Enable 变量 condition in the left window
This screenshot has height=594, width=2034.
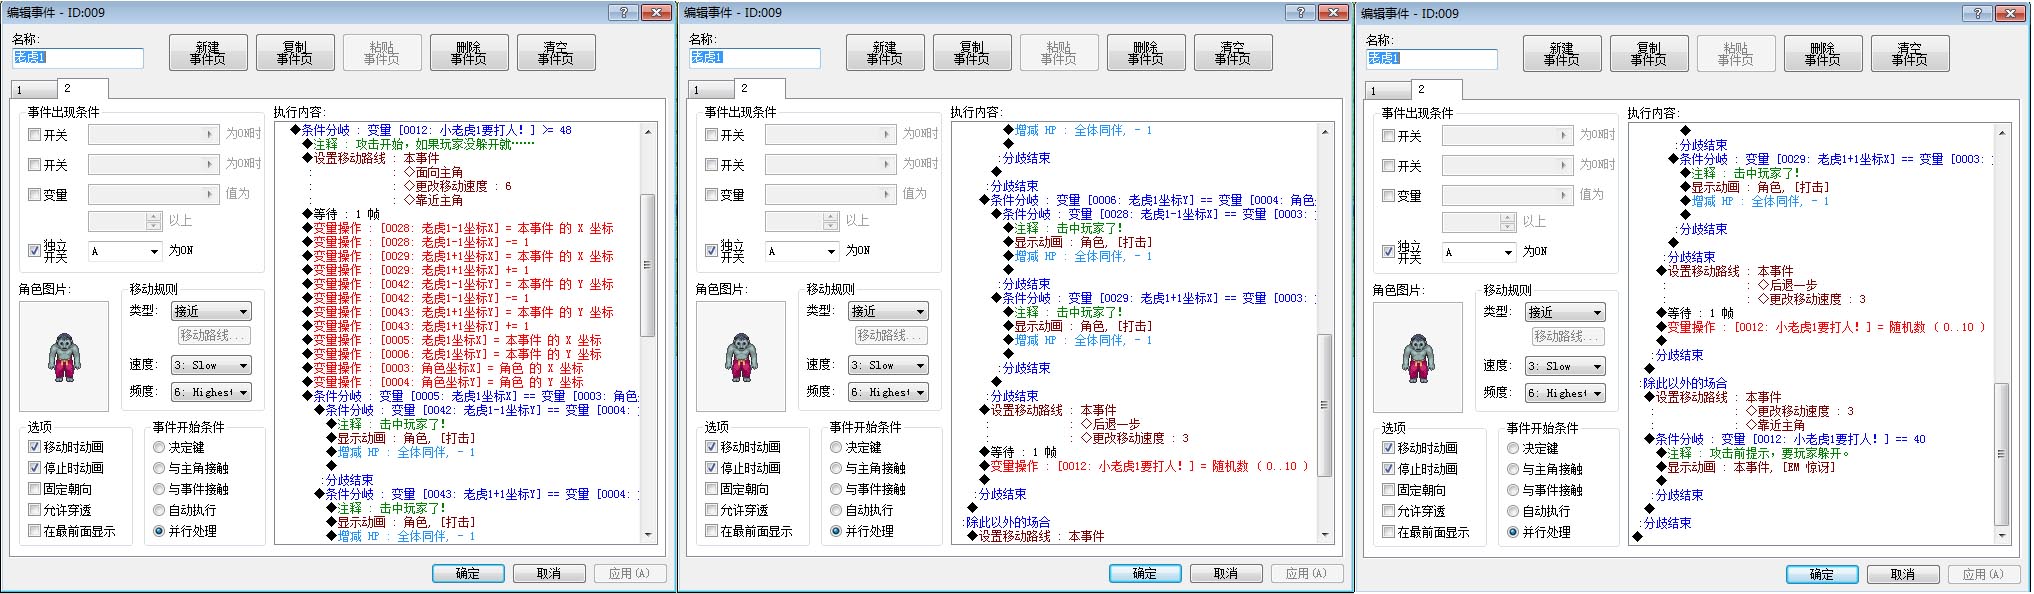click(35, 194)
